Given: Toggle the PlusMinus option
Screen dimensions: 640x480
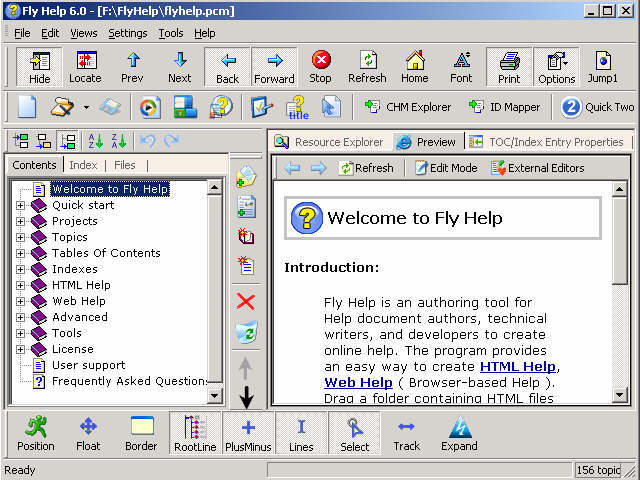Looking at the screenshot, I should [248, 433].
